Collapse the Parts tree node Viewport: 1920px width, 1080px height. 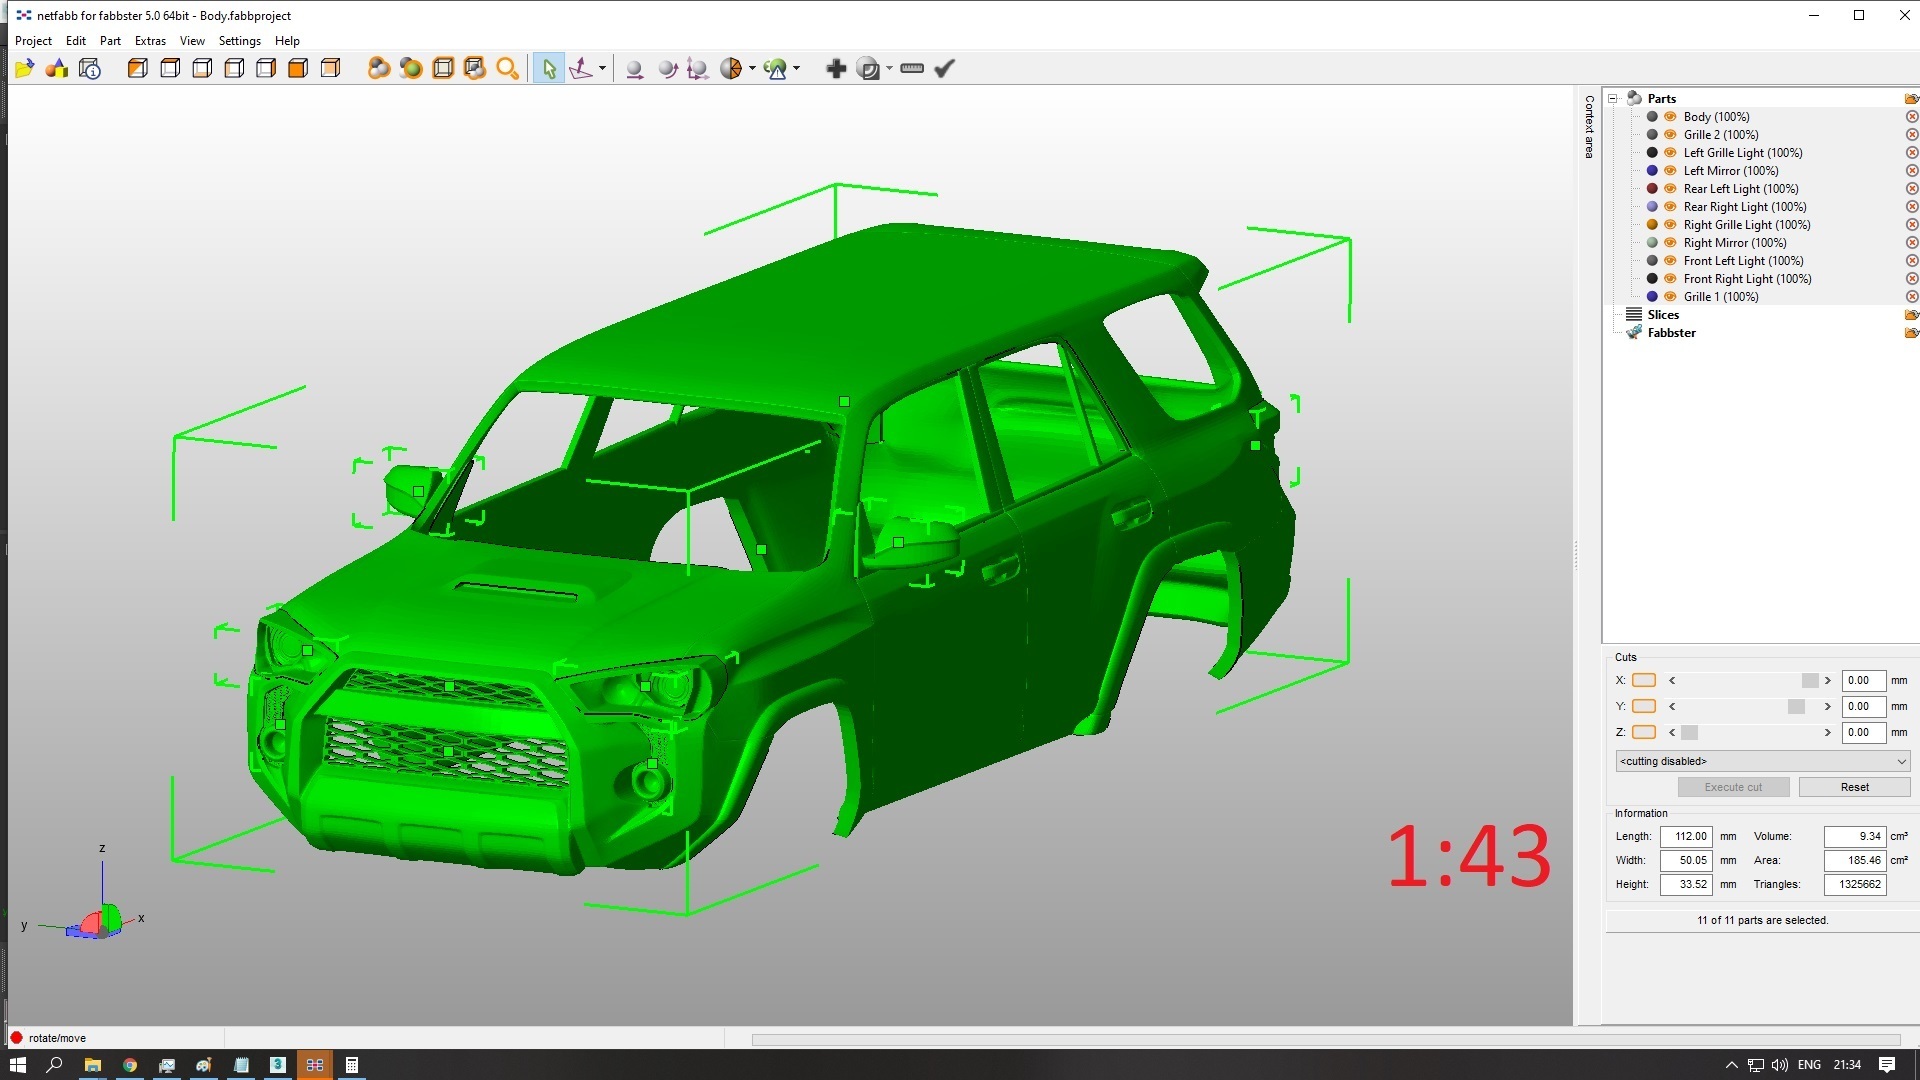click(1613, 98)
